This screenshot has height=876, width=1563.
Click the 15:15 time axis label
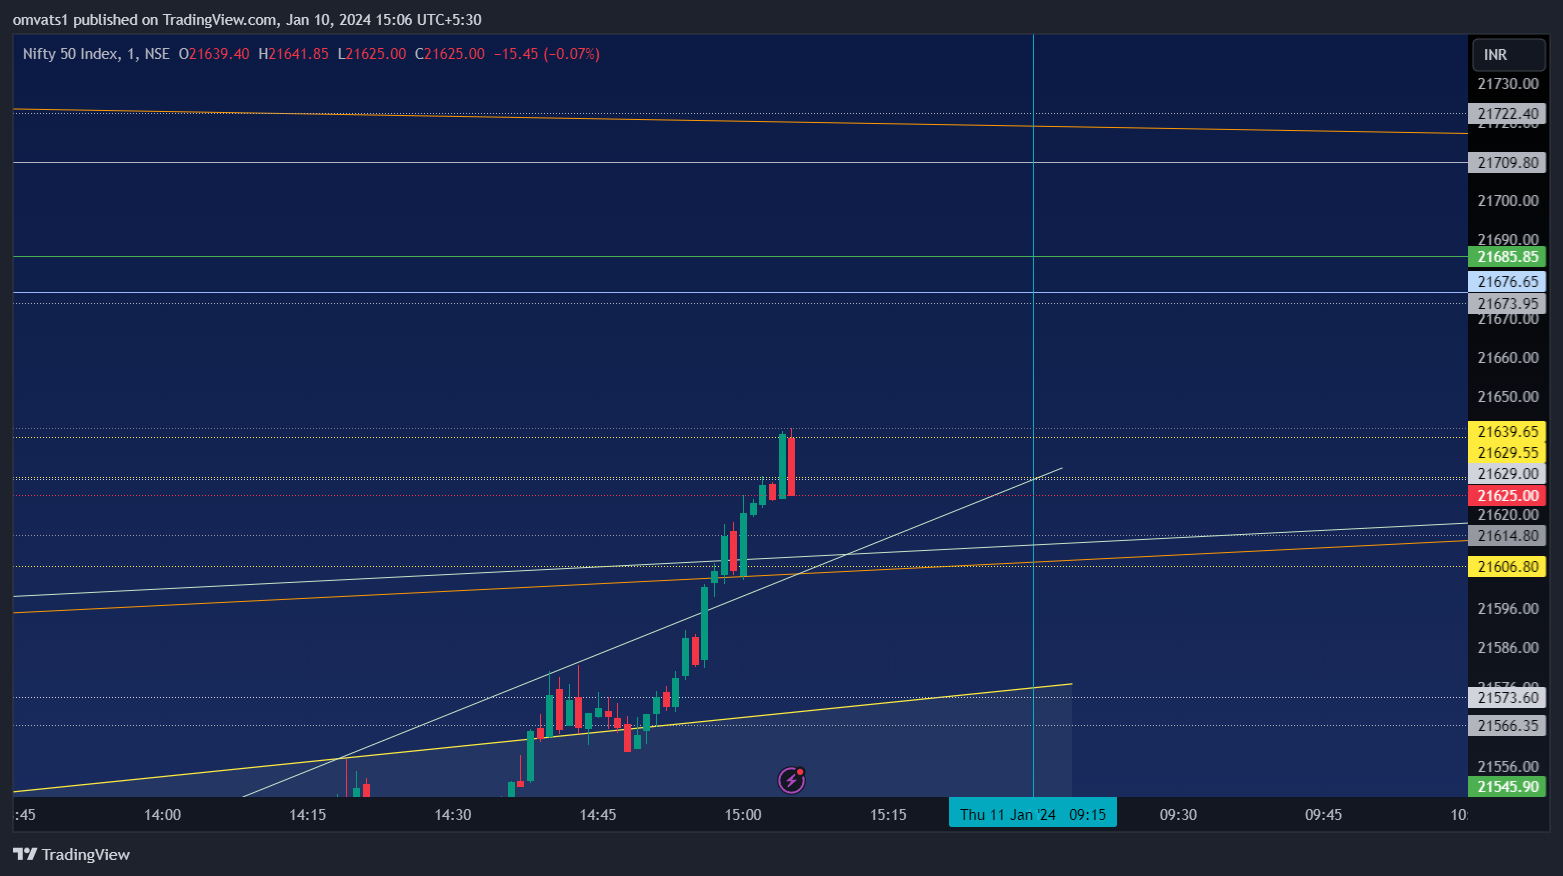click(x=888, y=815)
